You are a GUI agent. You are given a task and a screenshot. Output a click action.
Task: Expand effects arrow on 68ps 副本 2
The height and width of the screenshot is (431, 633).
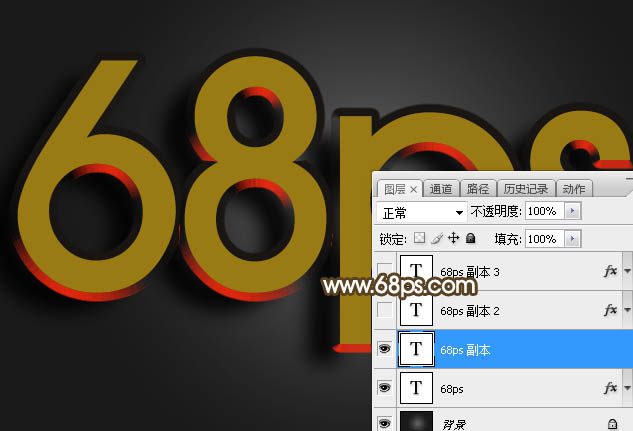[627, 310]
